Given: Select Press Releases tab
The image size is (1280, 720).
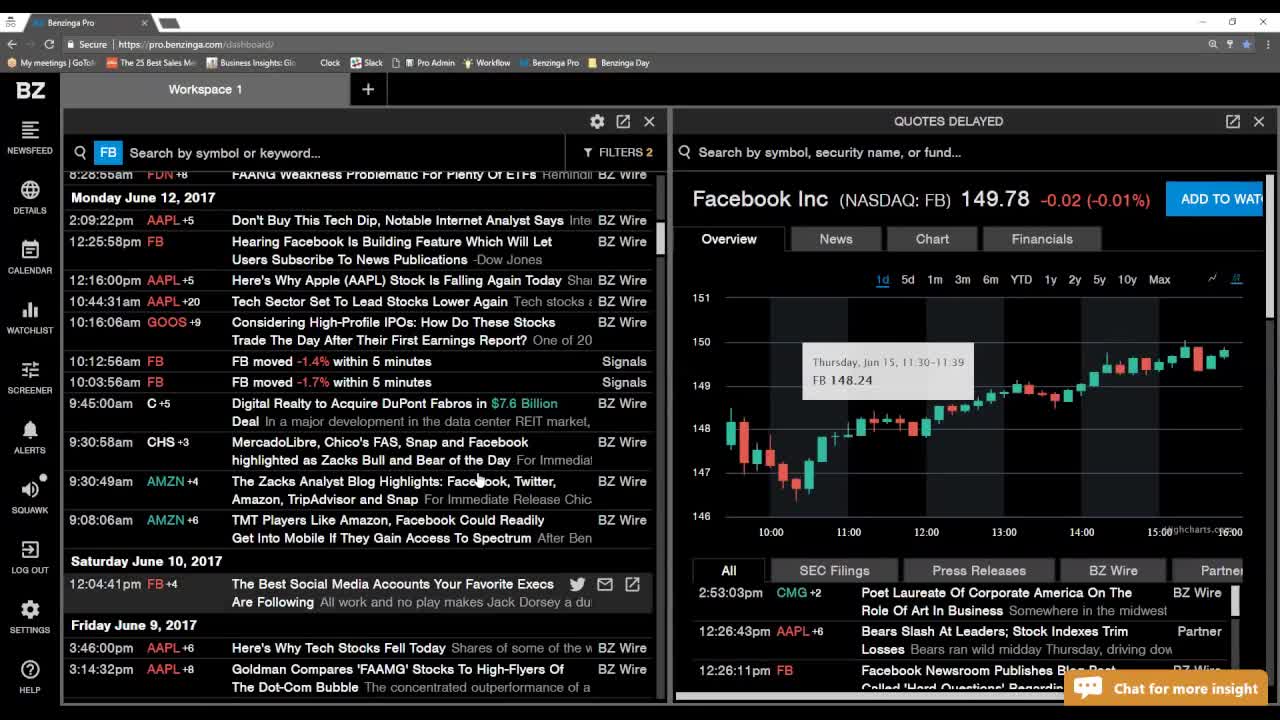Looking at the screenshot, I should 979,570.
